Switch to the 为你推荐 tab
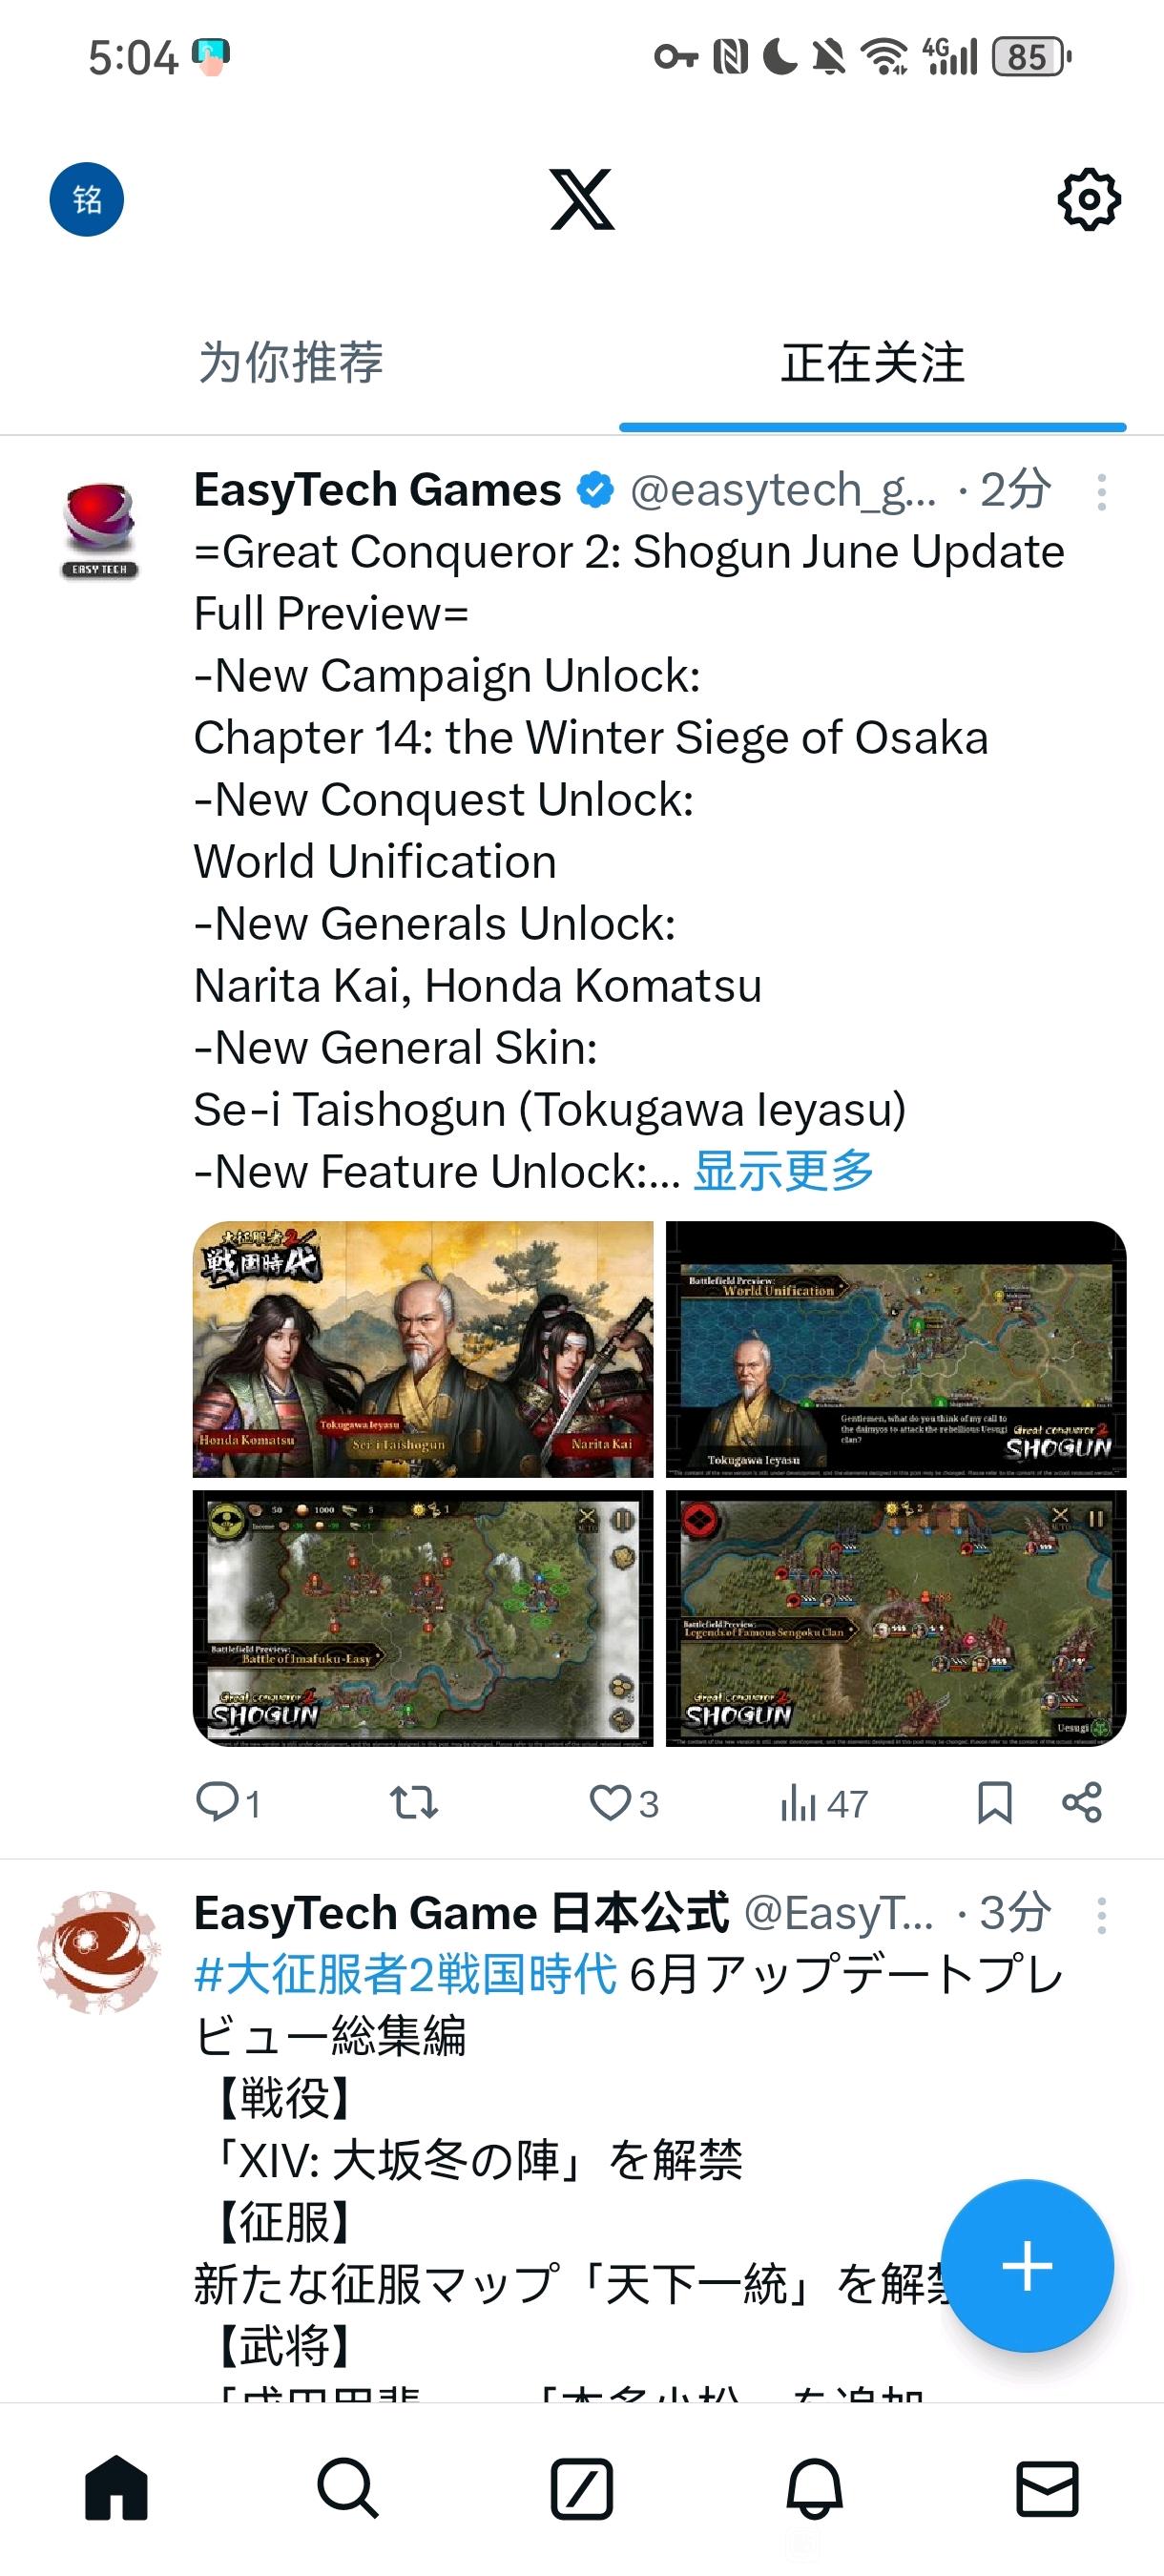Image resolution: width=1164 pixels, height=2576 pixels. [291, 362]
